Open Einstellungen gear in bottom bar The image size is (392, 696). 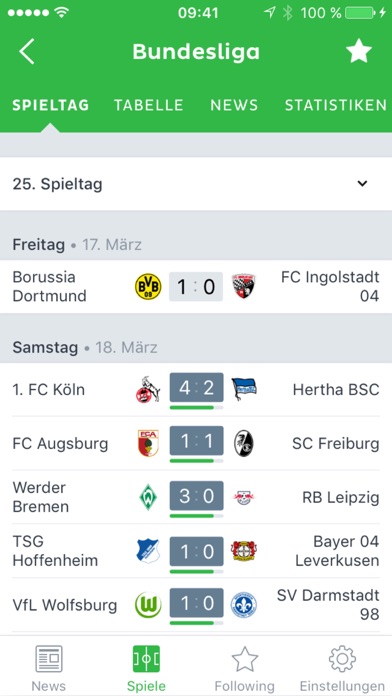point(342,668)
